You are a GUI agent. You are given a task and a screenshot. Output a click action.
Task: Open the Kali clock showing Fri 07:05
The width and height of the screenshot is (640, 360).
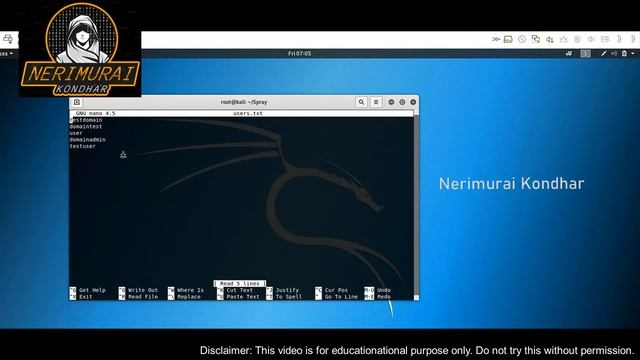[300, 53]
